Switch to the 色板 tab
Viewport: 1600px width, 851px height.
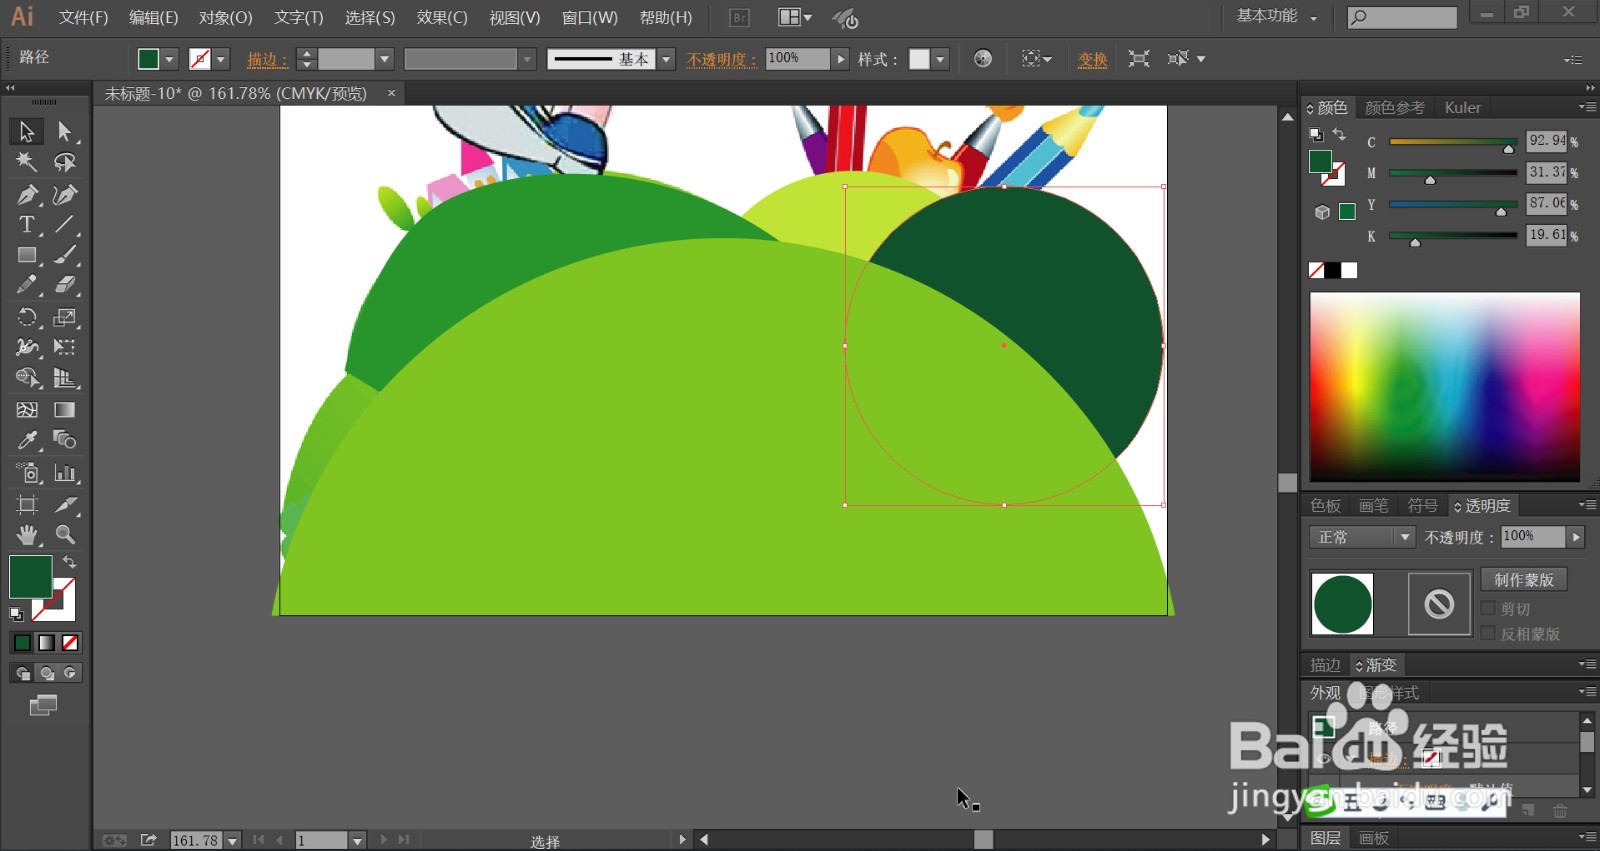tap(1325, 506)
